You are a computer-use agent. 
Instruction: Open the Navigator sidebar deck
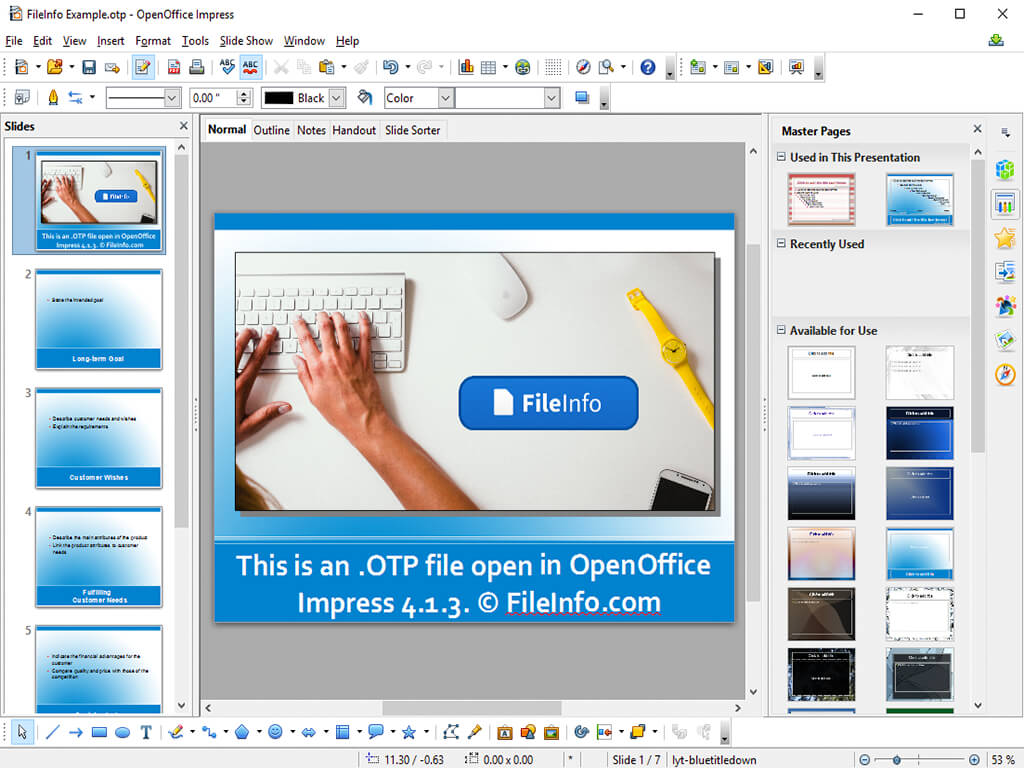[1004, 374]
